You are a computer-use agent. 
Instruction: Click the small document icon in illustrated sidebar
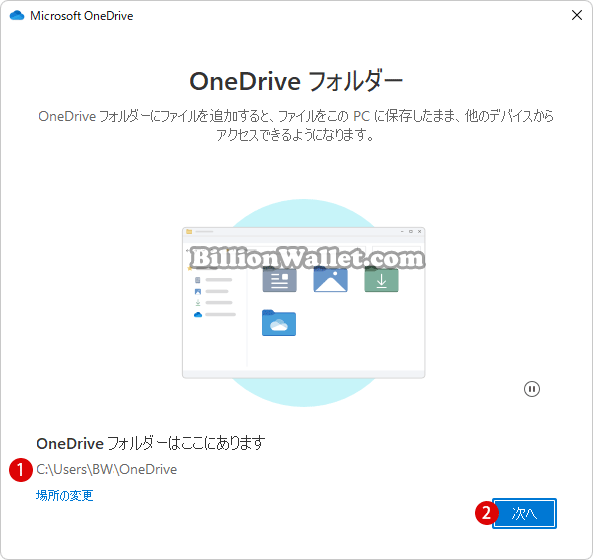pos(197,280)
